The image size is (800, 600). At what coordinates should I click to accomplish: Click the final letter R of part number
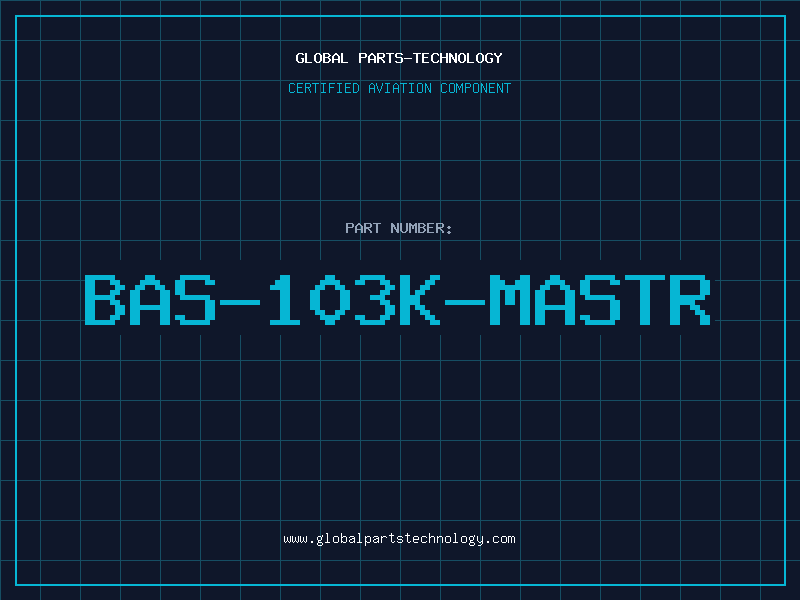(690, 300)
